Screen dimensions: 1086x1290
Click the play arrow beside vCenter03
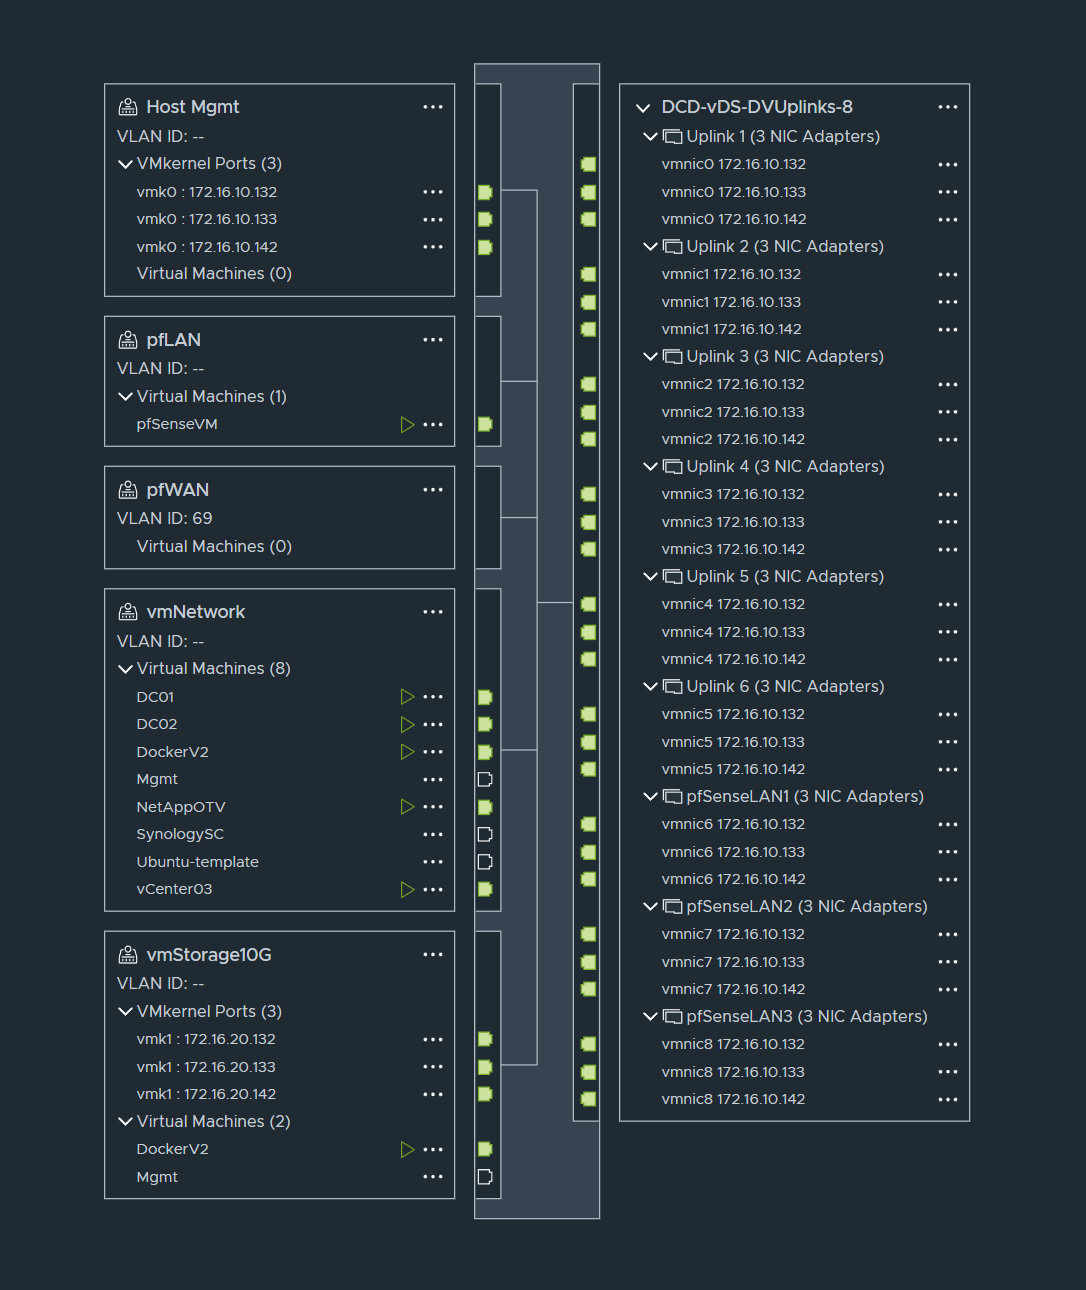(407, 889)
